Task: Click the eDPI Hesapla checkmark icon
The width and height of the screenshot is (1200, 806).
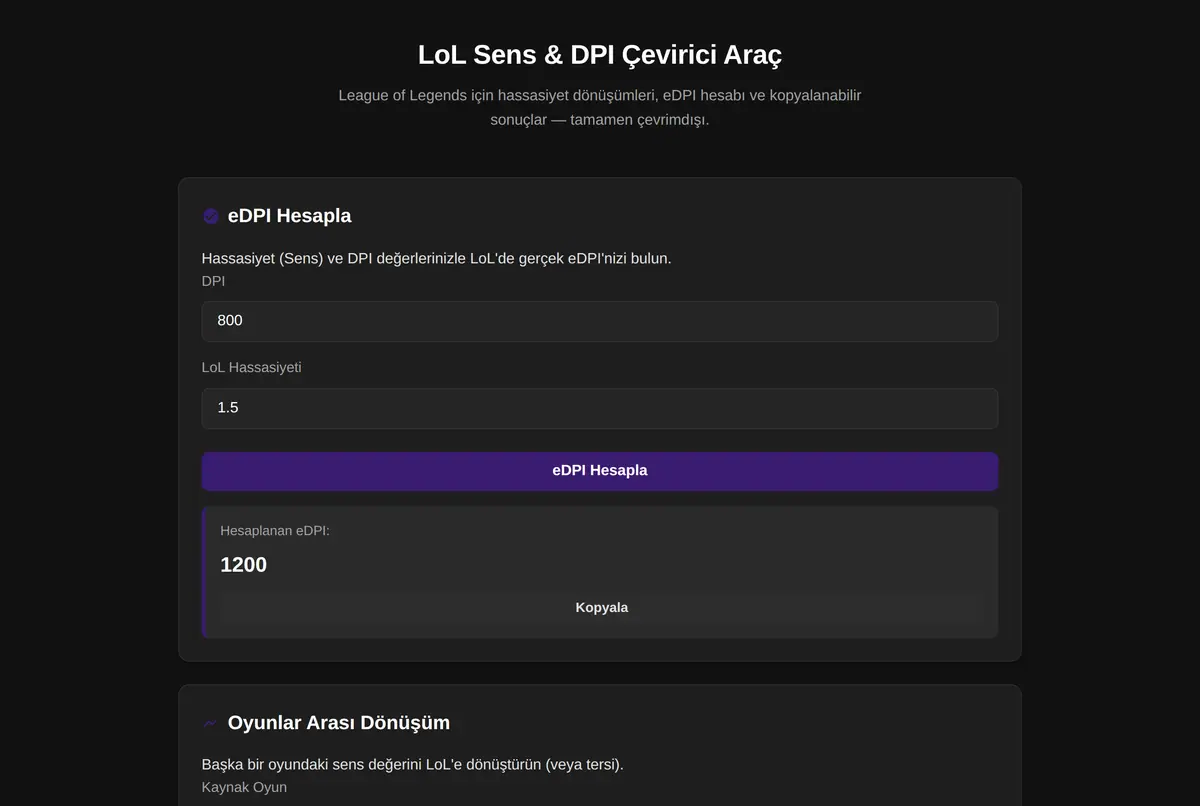Action: (x=211, y=216)
